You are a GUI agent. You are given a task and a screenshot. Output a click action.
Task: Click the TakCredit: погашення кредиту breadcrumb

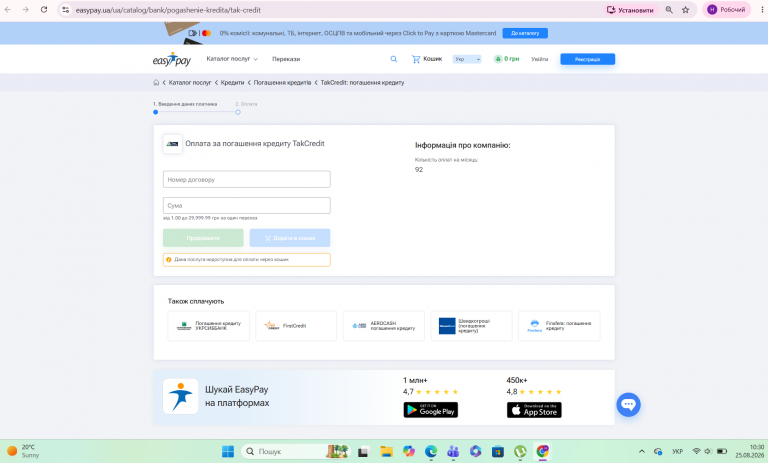tap(362, 82)
